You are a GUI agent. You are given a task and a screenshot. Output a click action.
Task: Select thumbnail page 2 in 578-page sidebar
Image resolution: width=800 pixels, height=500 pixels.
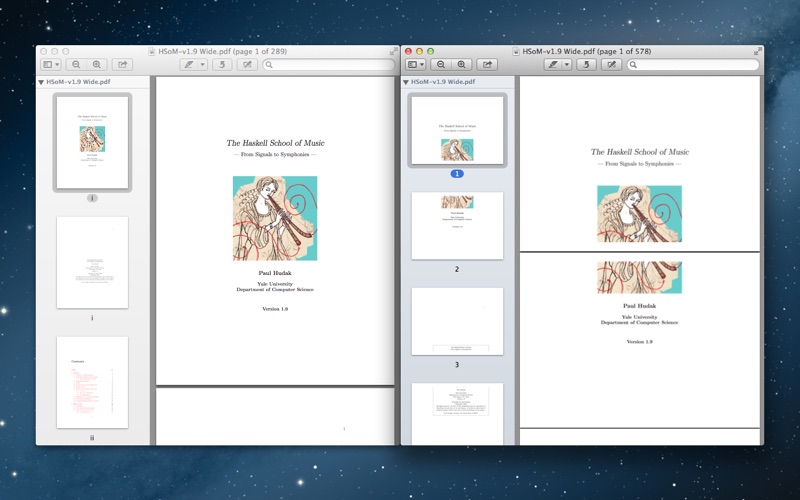pos(457,226)
